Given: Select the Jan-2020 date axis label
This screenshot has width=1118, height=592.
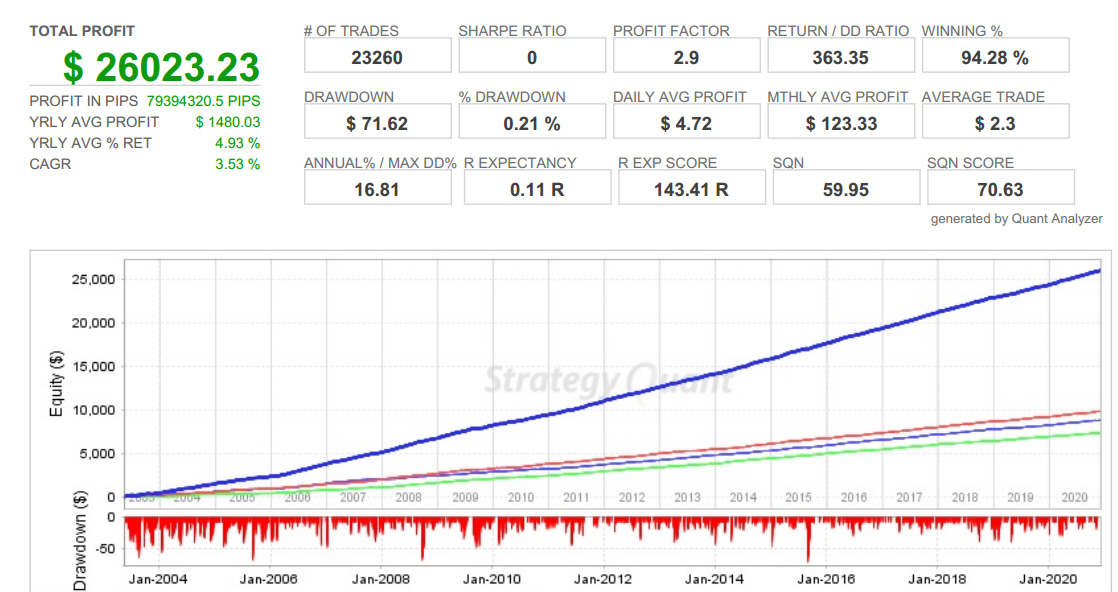Looking at the screenshot, I should coord(1047,579).
